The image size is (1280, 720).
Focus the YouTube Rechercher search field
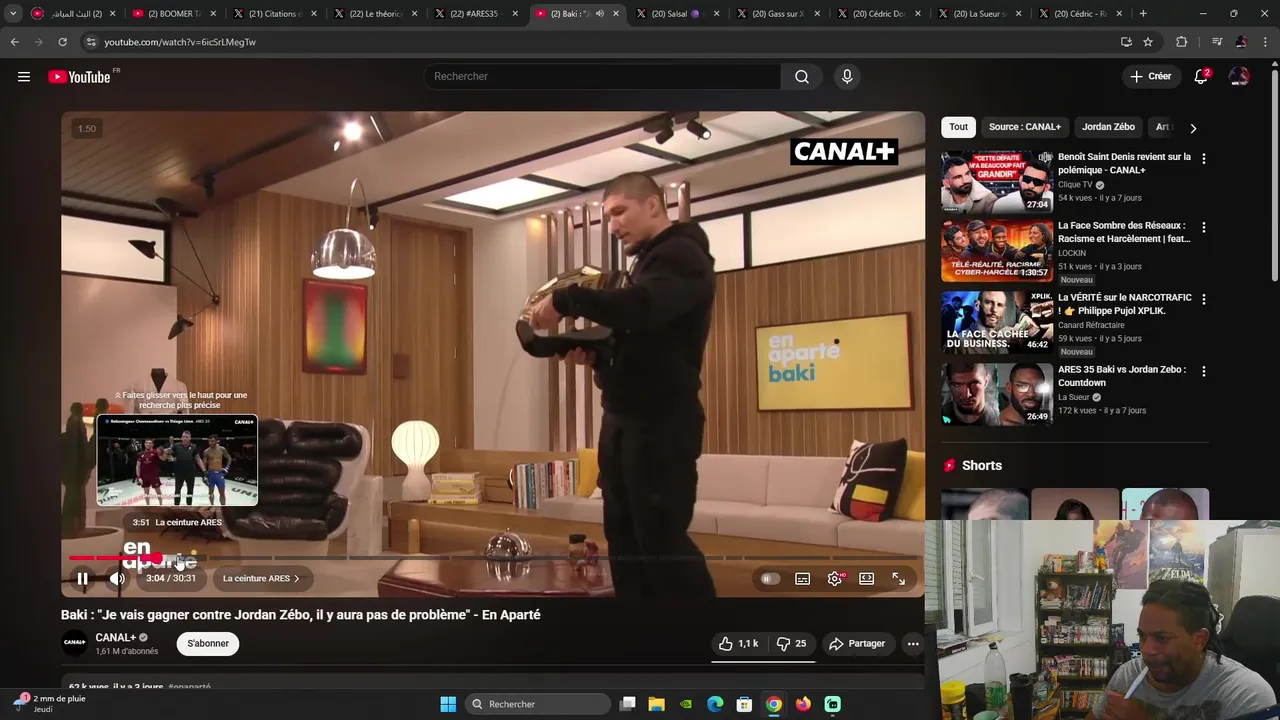[x=603, y=77]
